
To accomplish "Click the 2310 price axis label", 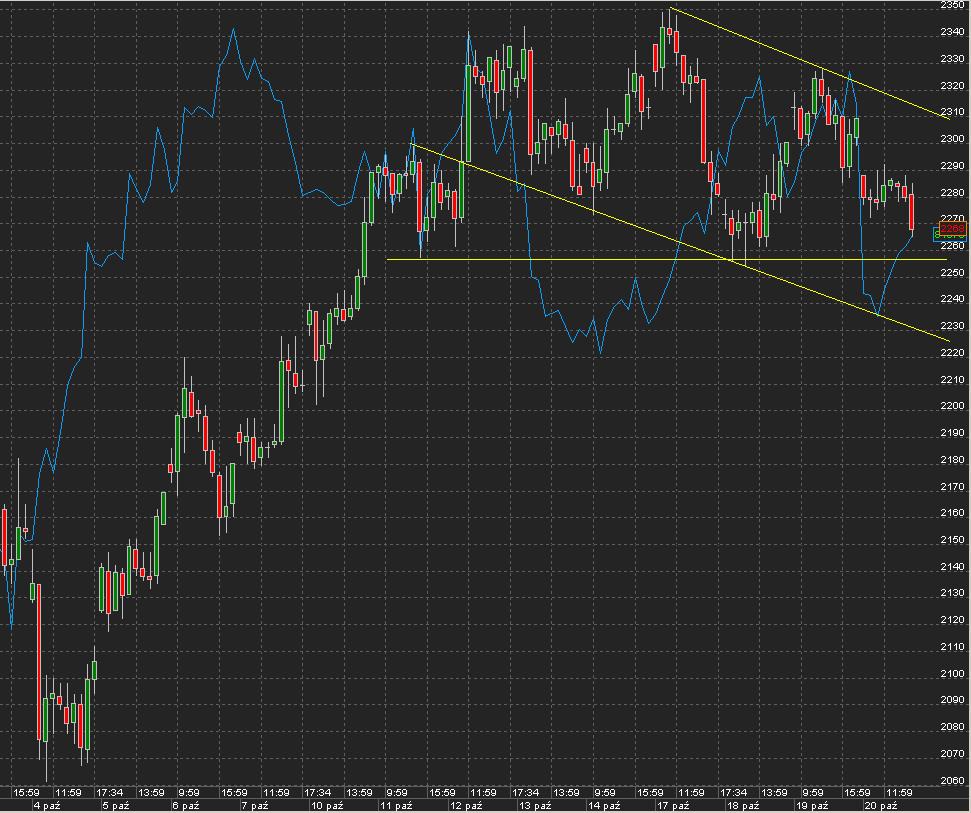I will (952, 112).
